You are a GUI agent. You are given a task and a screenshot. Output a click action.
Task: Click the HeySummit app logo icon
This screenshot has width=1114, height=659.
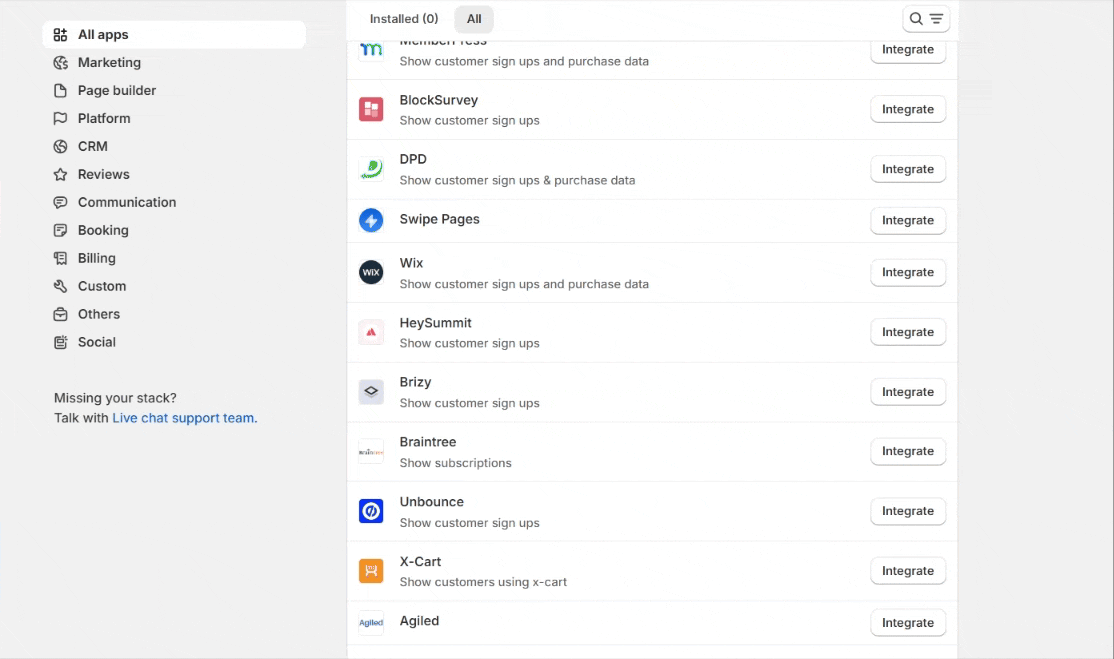click(371, 333)
